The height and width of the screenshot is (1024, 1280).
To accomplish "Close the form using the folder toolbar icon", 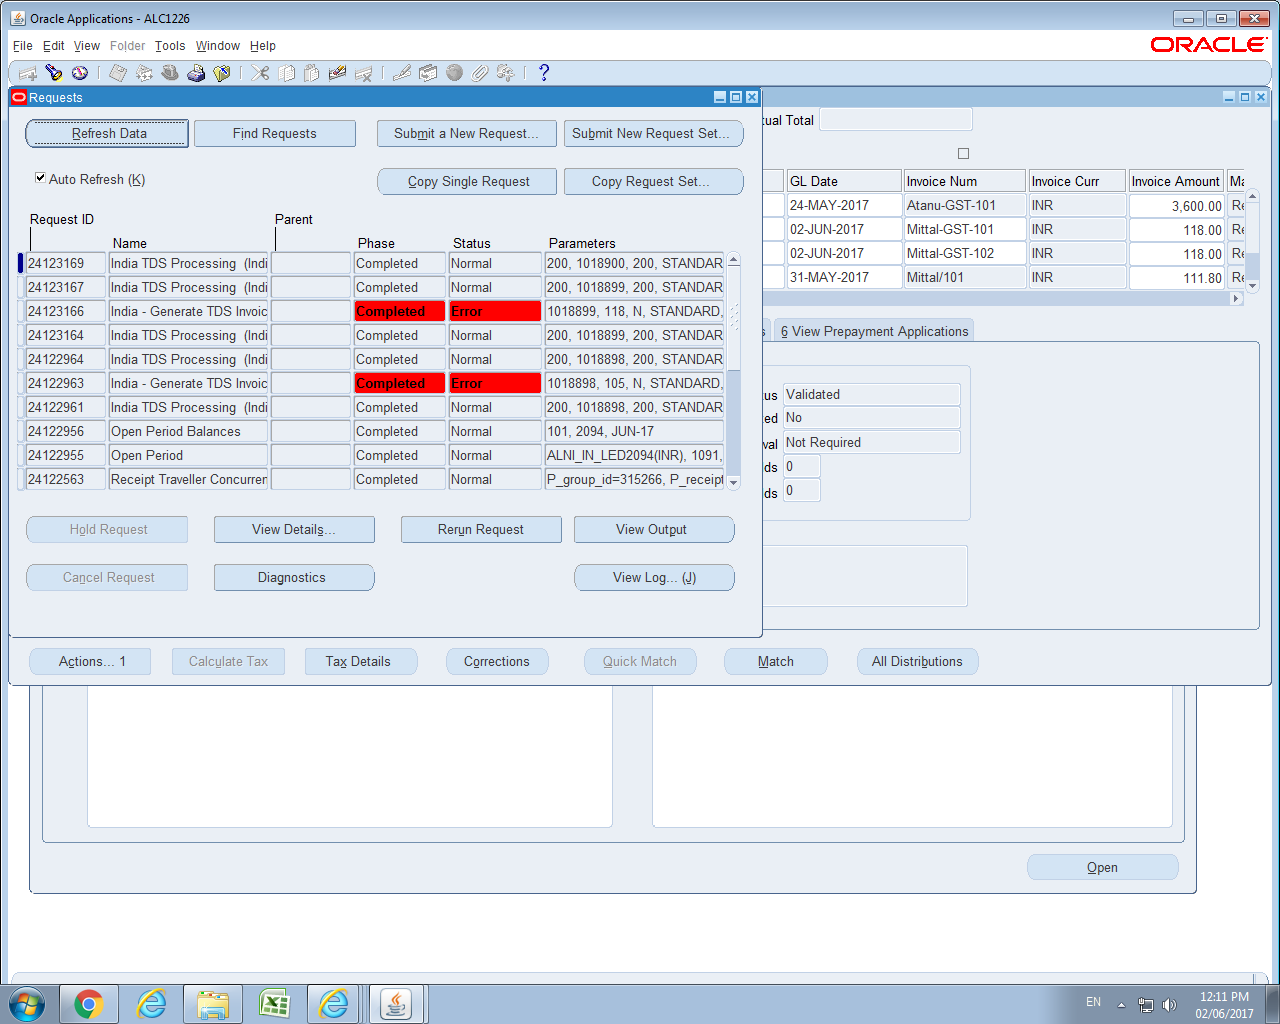I will coord(220,72).
